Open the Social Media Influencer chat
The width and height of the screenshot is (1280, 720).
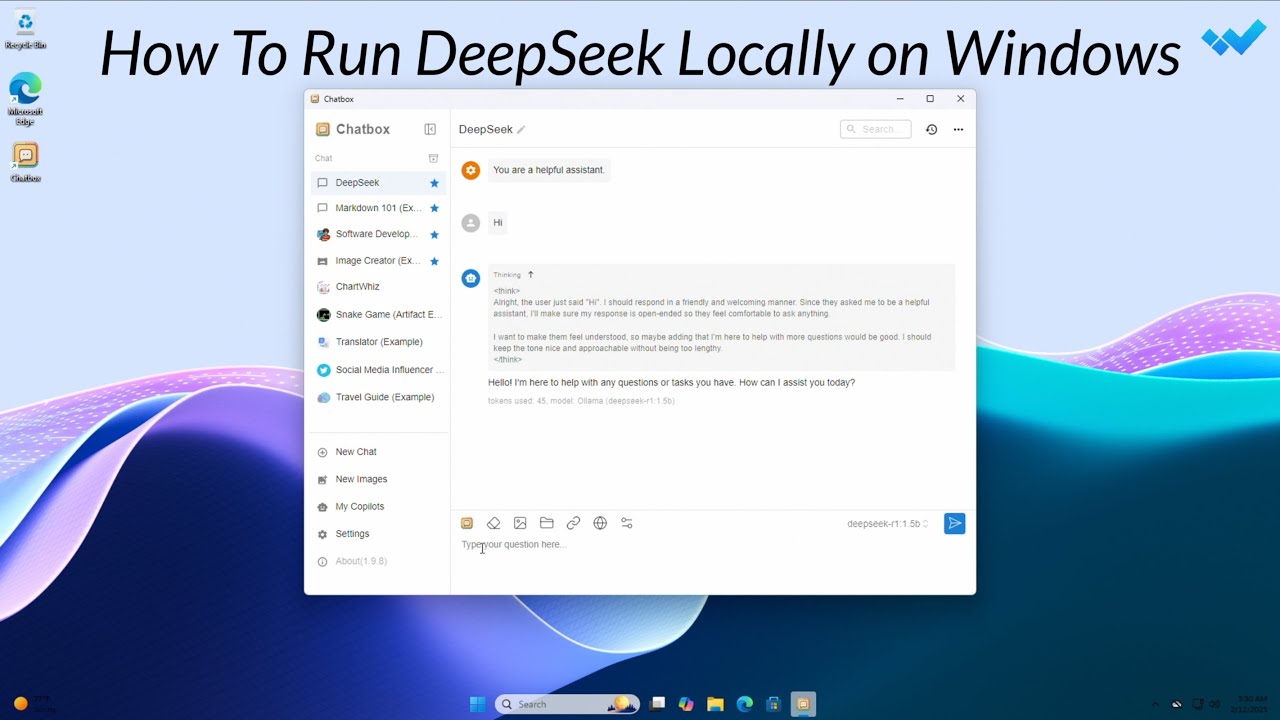tap(378, 370)
